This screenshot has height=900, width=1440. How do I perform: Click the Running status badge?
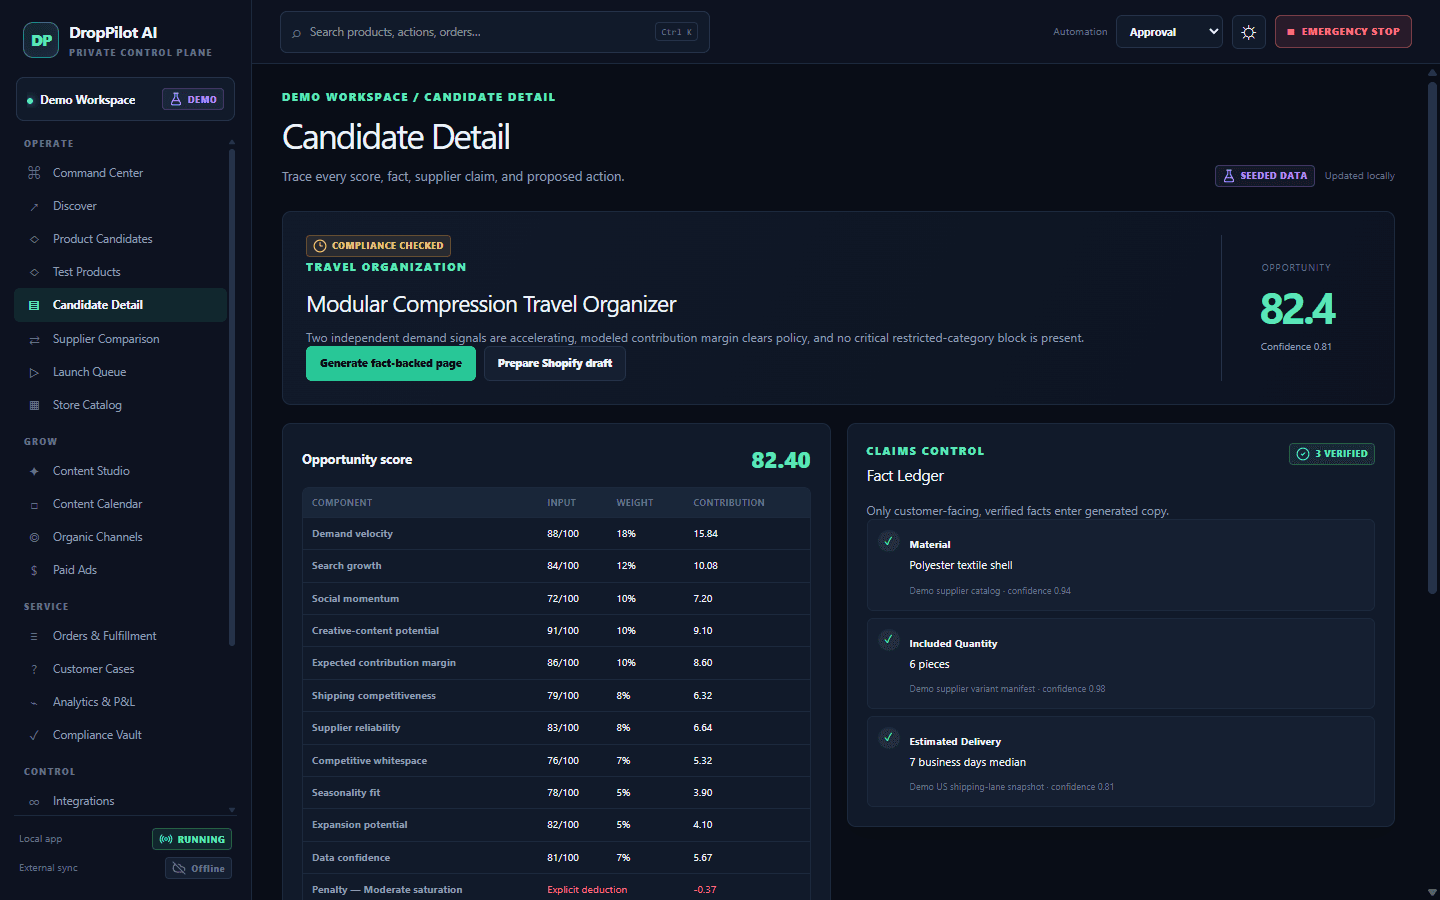pos(192,839)
